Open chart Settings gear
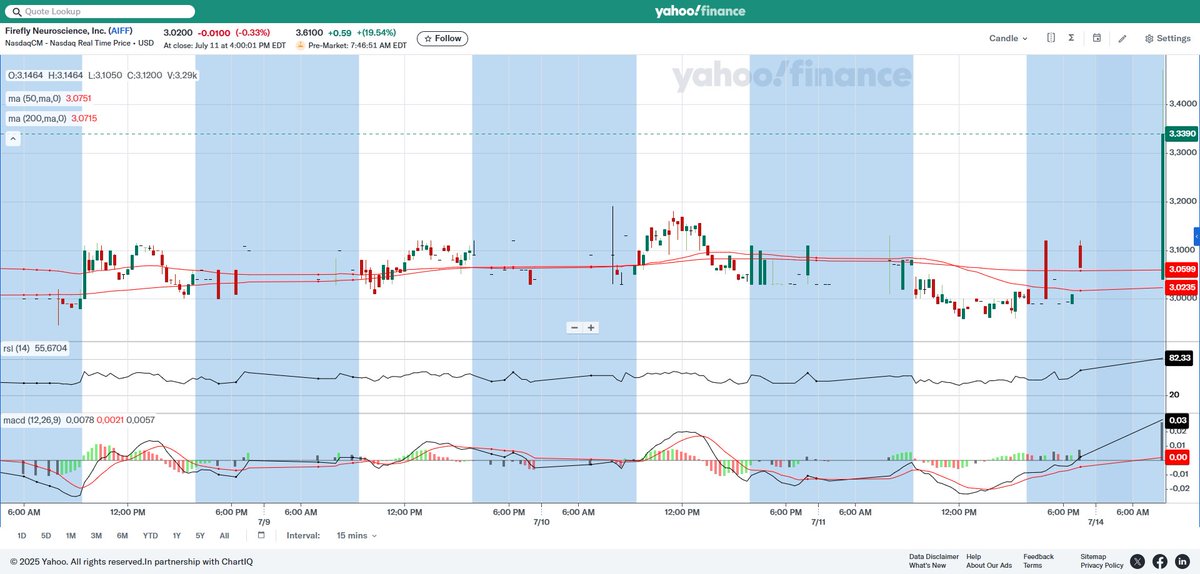Screen dimensions: 1200x574 click(x=1167, y=38)
